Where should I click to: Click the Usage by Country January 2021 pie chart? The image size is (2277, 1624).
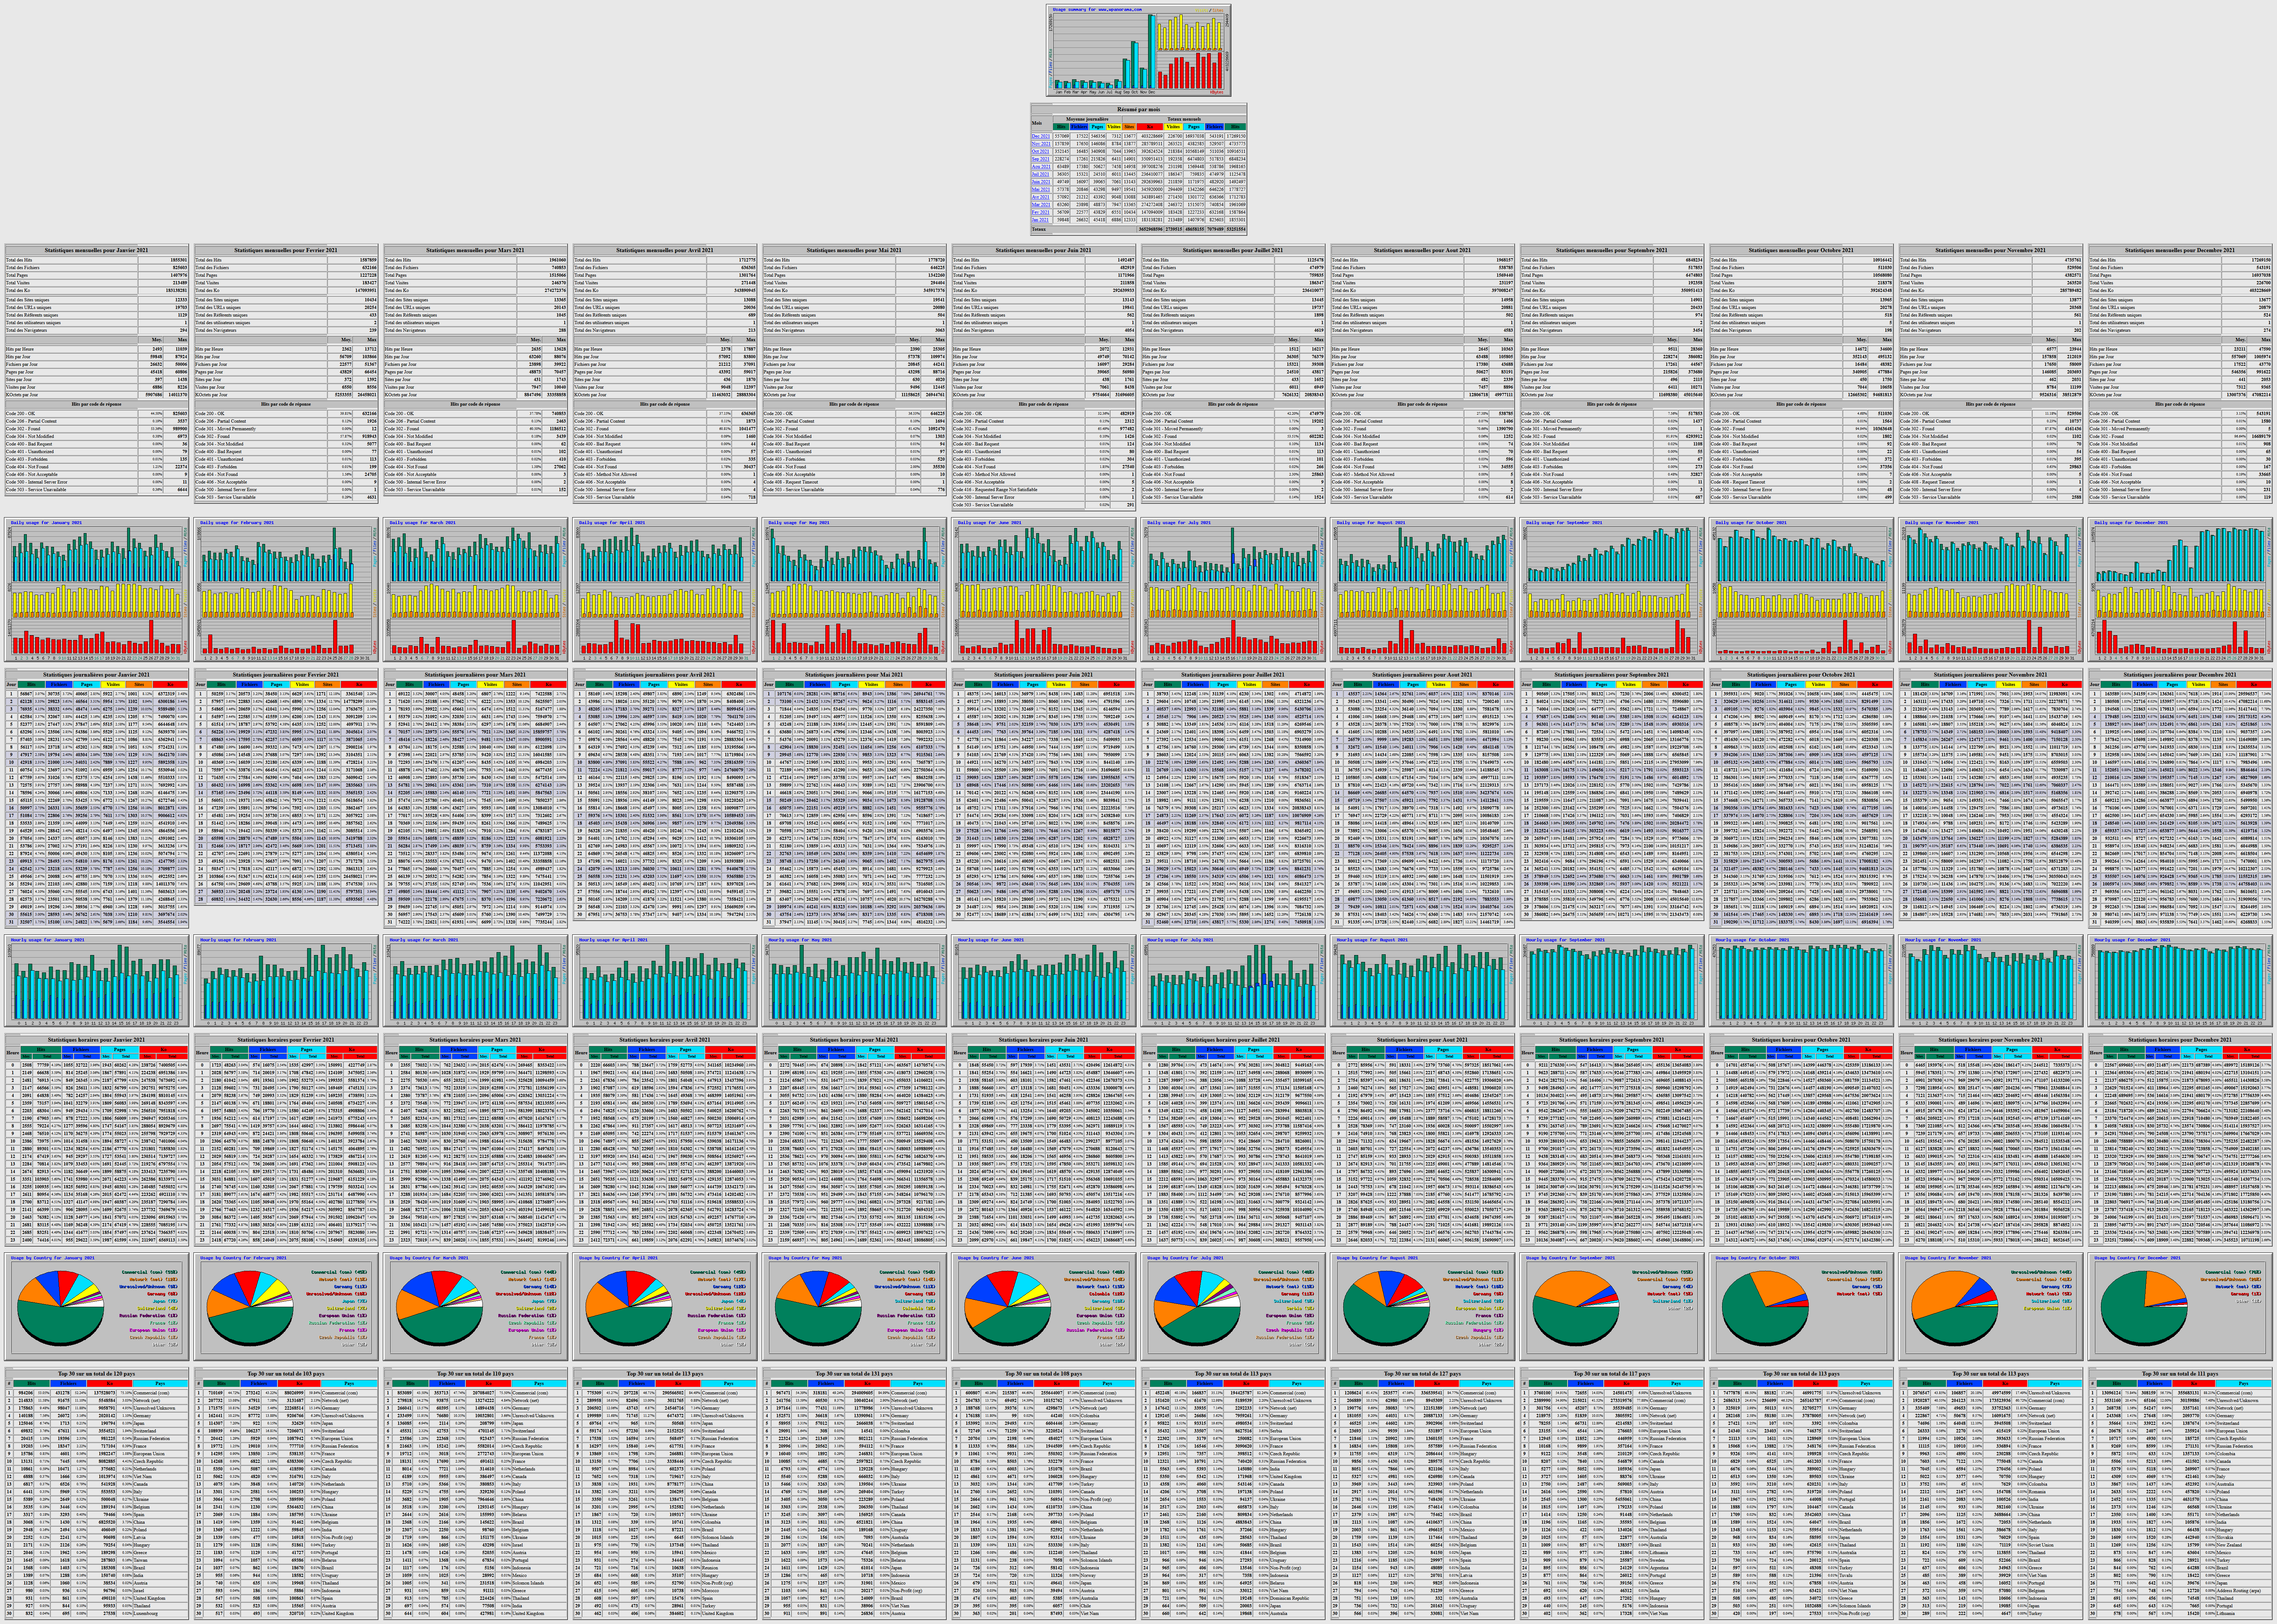(x=97, y=1307)
